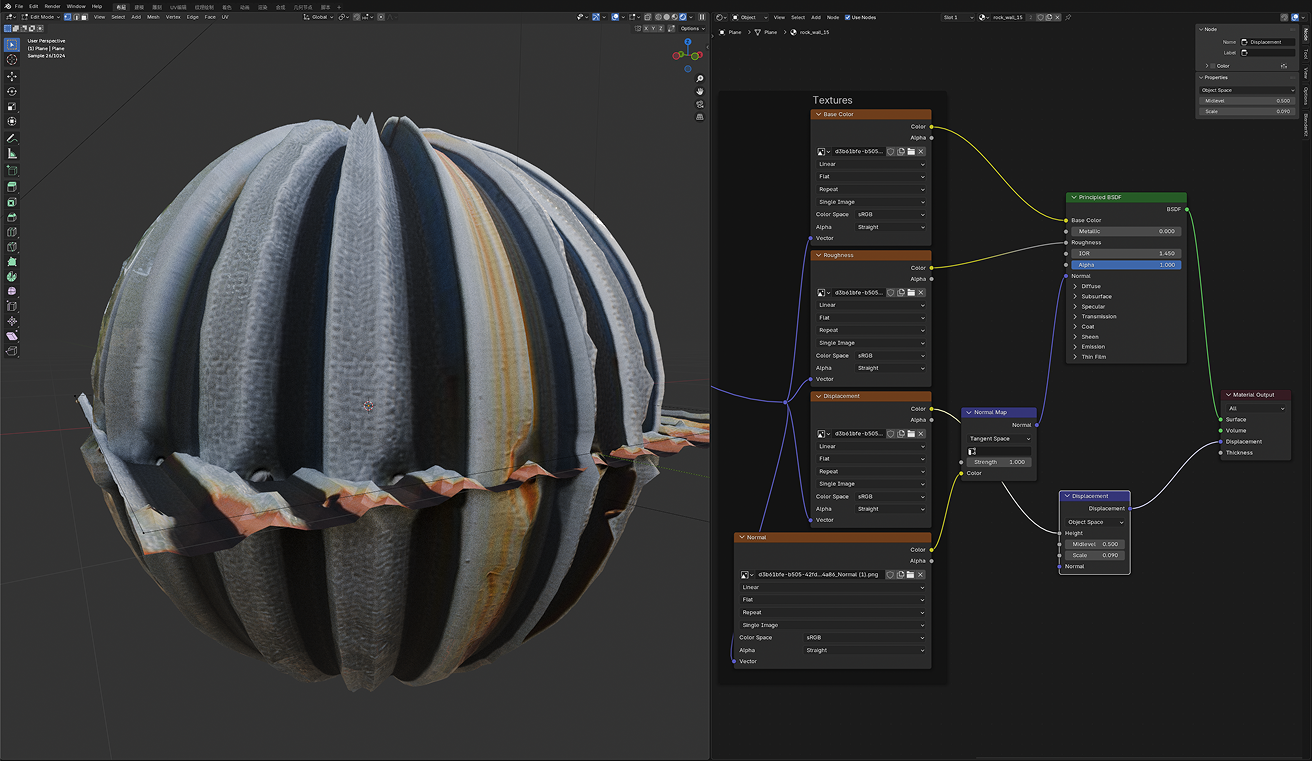1312x761 pixels.
Task: Open Tangent Space dropdown in Normal Map node
Action: point(1000,439)
